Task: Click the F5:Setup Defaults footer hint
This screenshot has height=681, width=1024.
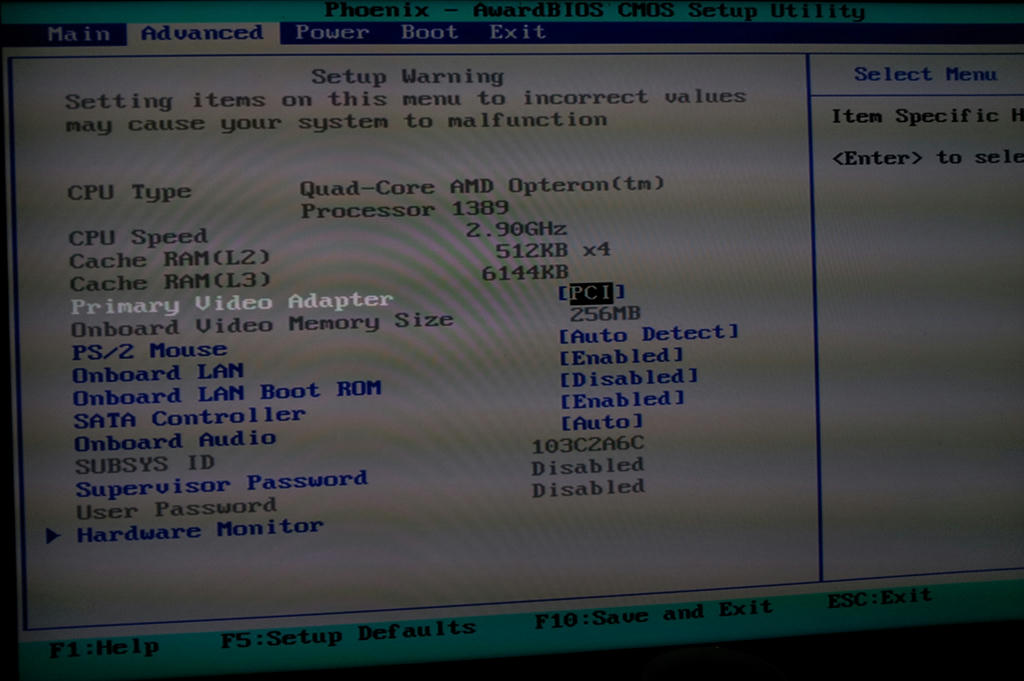Action: (x=348, y=633)
